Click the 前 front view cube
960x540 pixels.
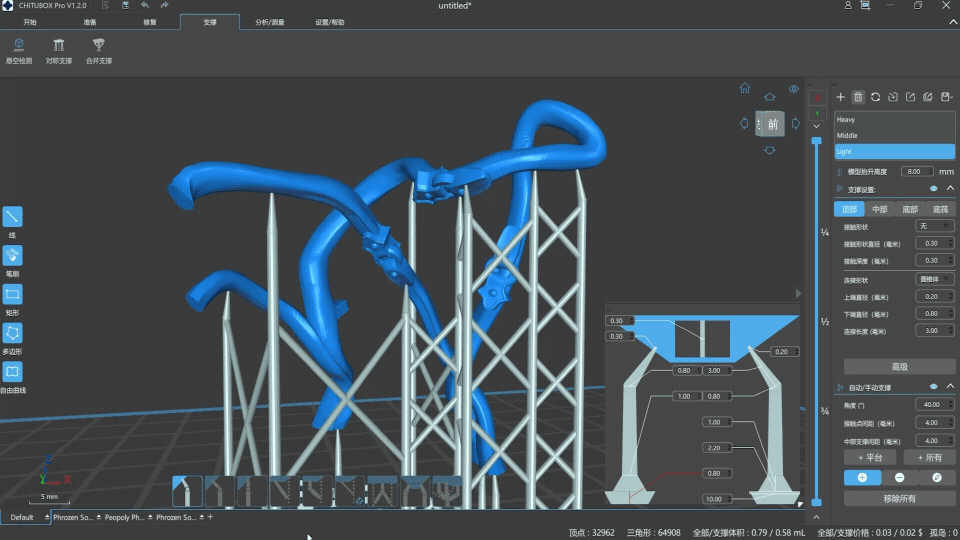point(770,124)
